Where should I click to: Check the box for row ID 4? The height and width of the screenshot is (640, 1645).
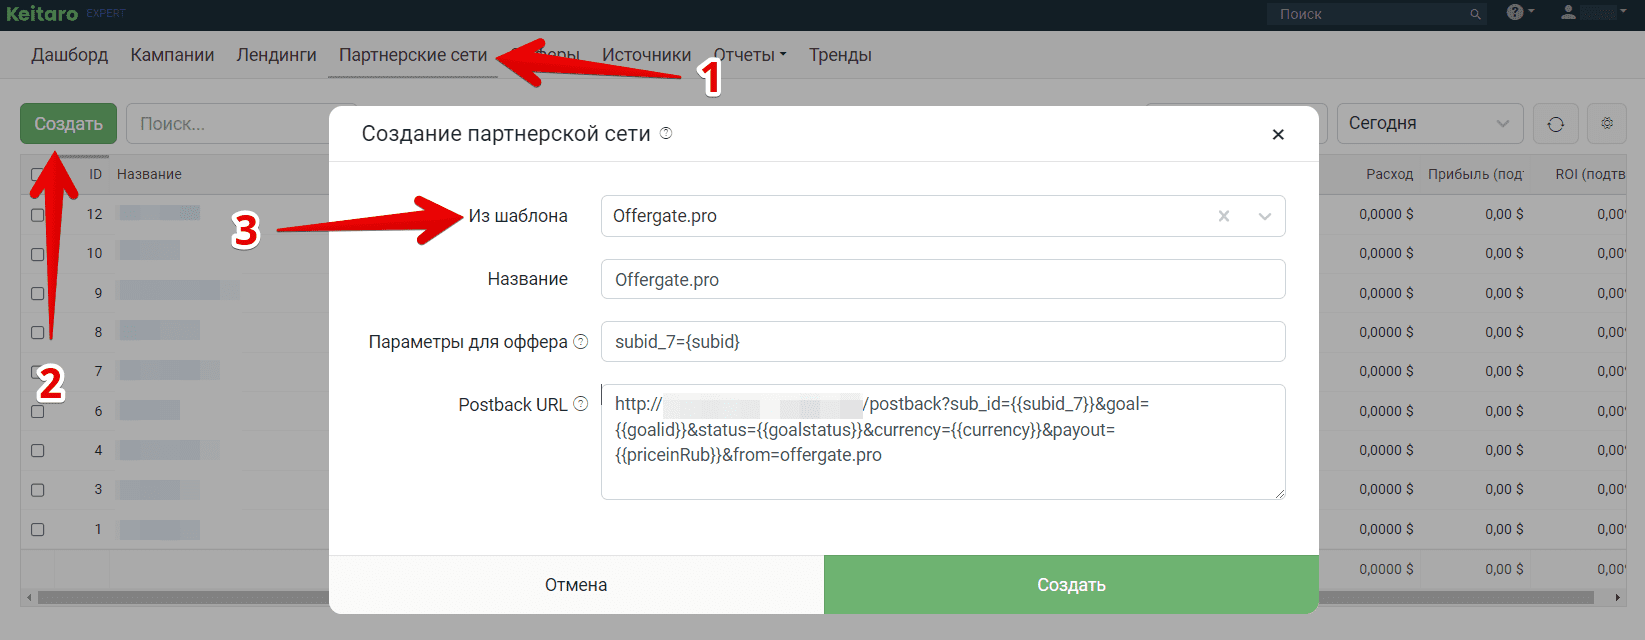pyautogui.click(x=38, y=451)
